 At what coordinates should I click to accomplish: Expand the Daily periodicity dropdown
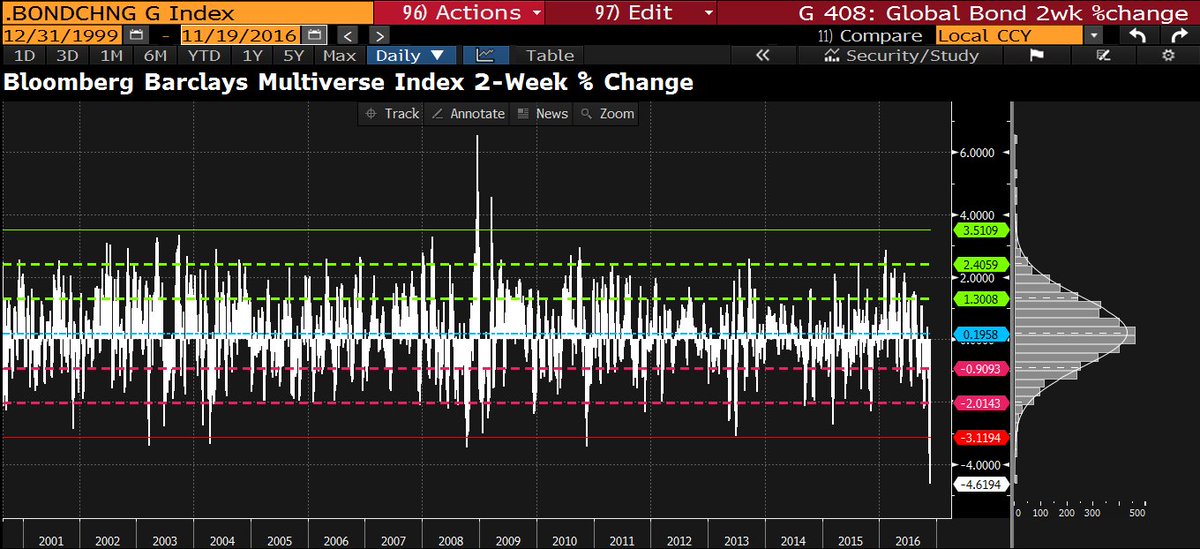[412, 56]
